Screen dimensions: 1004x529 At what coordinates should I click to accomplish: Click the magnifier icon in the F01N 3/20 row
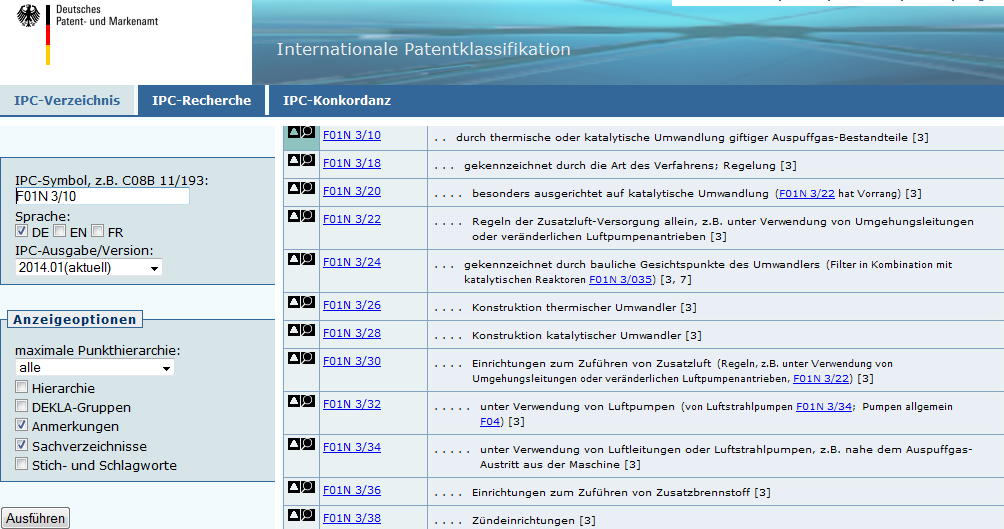(x=308, y=188)
